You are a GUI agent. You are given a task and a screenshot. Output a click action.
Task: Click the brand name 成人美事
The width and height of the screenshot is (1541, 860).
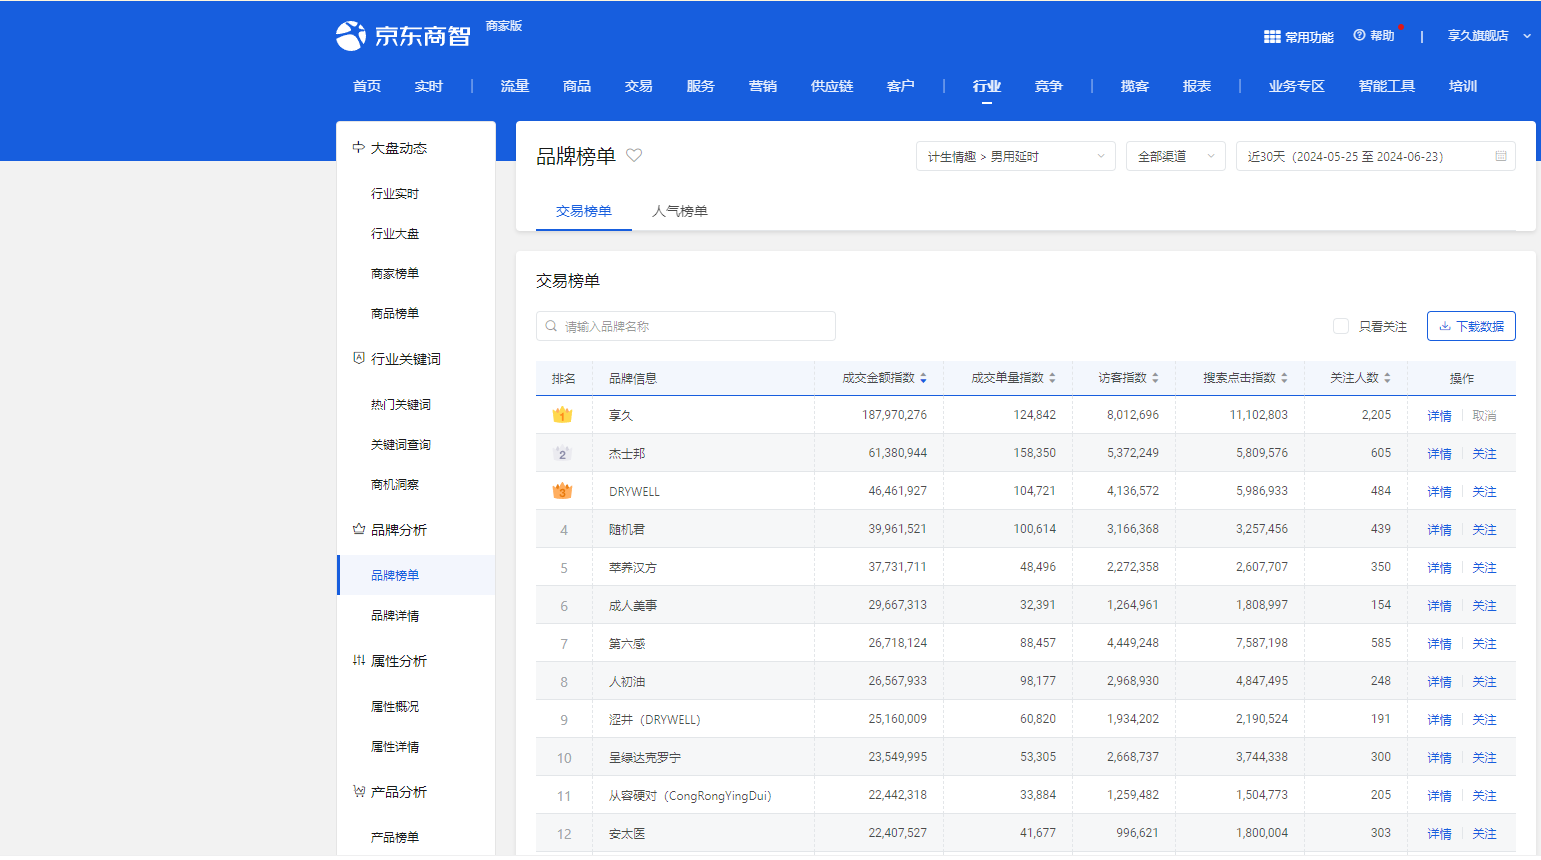pos(633,606)
